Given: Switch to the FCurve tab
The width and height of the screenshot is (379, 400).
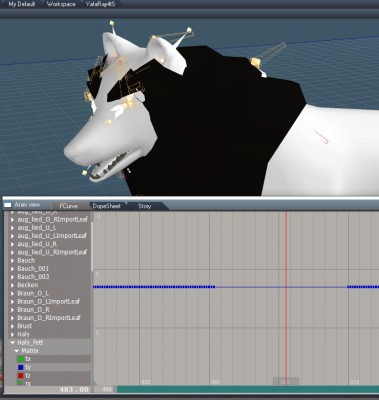Looking at the screenshot, I should (68, 206).
